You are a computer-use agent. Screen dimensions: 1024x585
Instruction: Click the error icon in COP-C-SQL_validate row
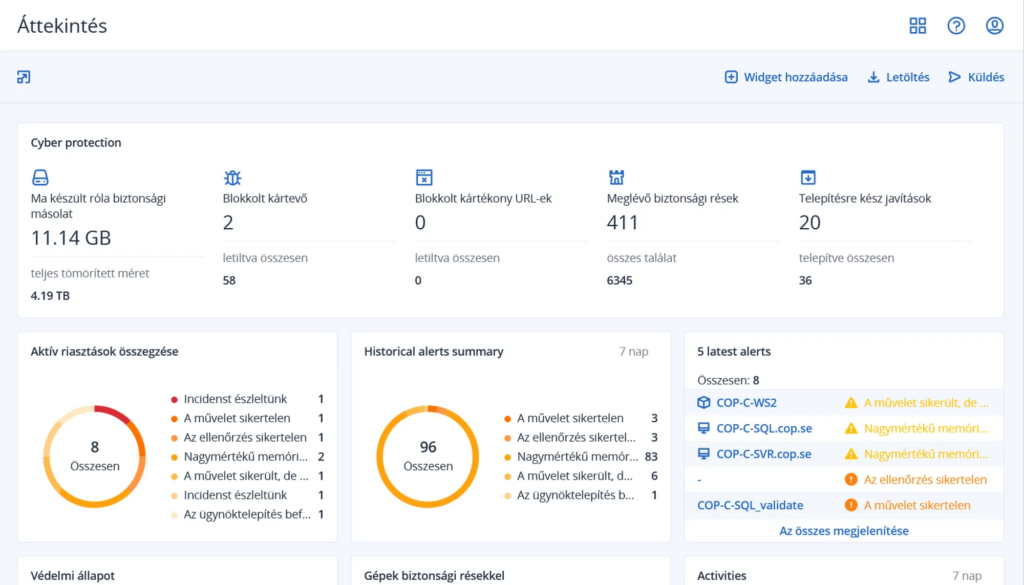click(851, 505)
